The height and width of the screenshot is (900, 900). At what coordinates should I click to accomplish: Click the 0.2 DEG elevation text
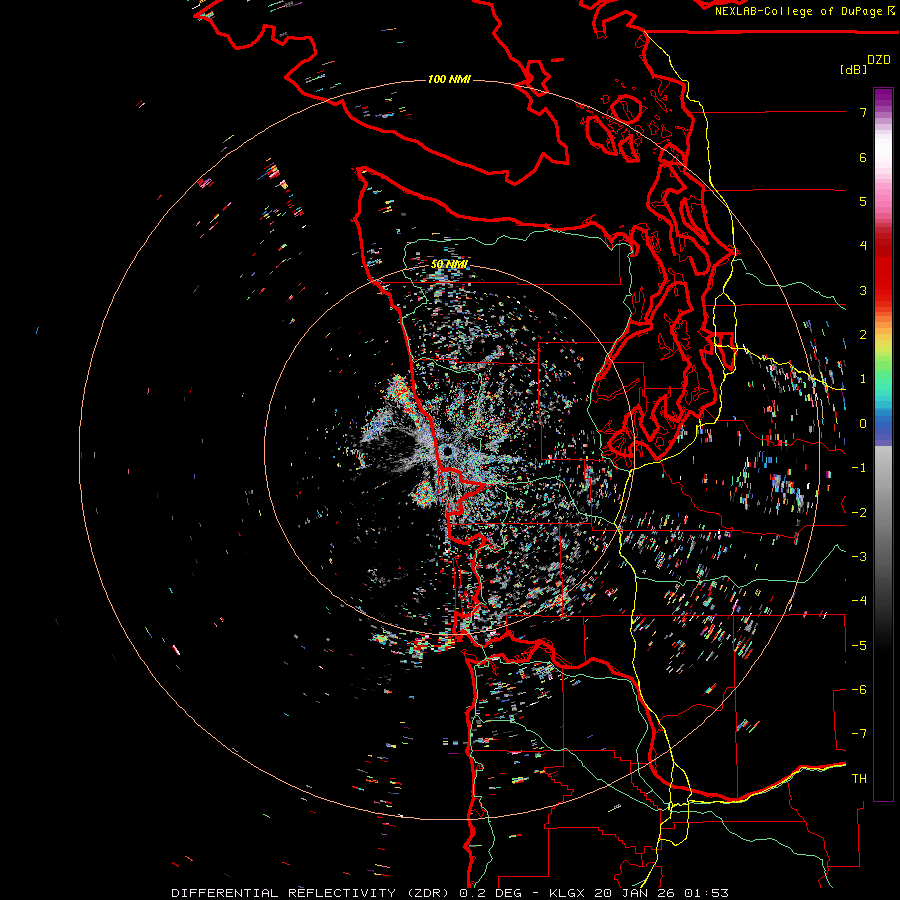tap(491, 893)
